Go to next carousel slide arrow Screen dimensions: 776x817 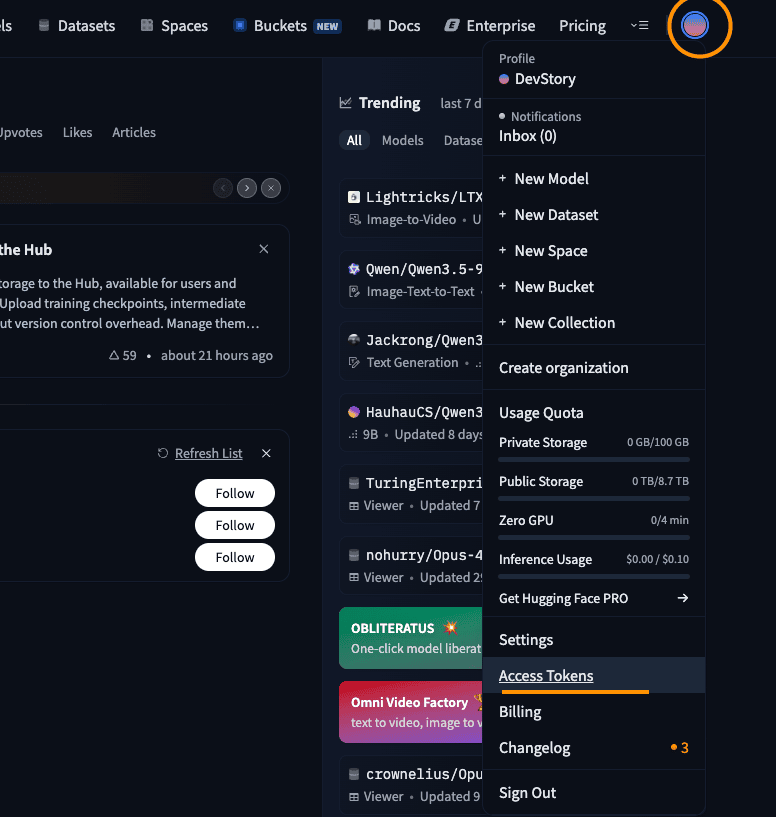[x=247, y=188]
